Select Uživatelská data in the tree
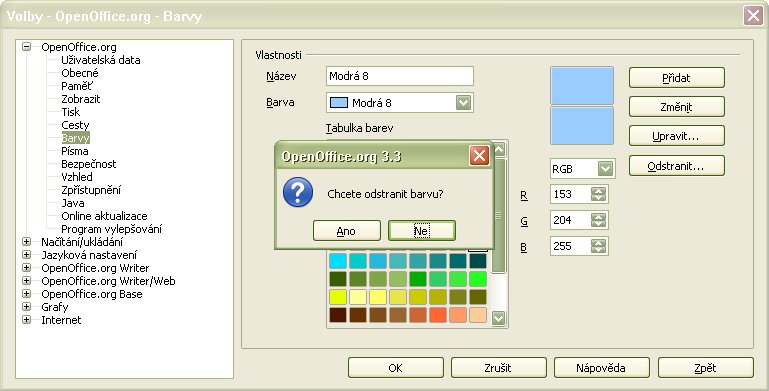Screen dimensions: 769x391 101,60
